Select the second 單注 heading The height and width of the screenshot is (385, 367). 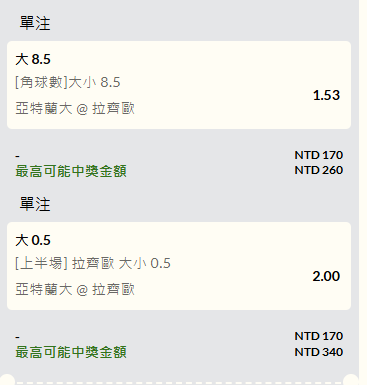(35, 204)
